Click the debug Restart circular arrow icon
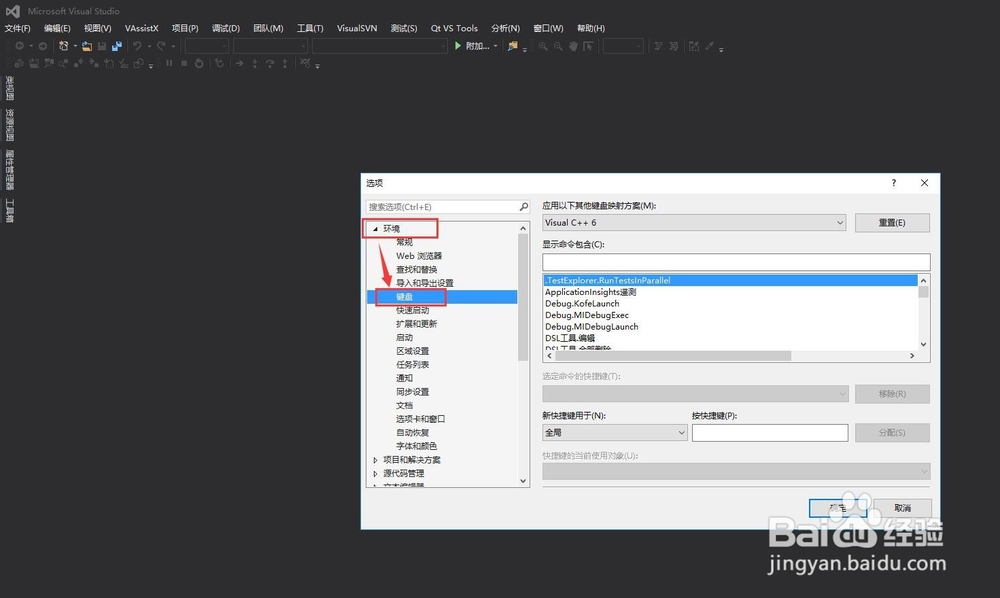Viewport: 1000px width, 598px height. (x=199, y=63)
